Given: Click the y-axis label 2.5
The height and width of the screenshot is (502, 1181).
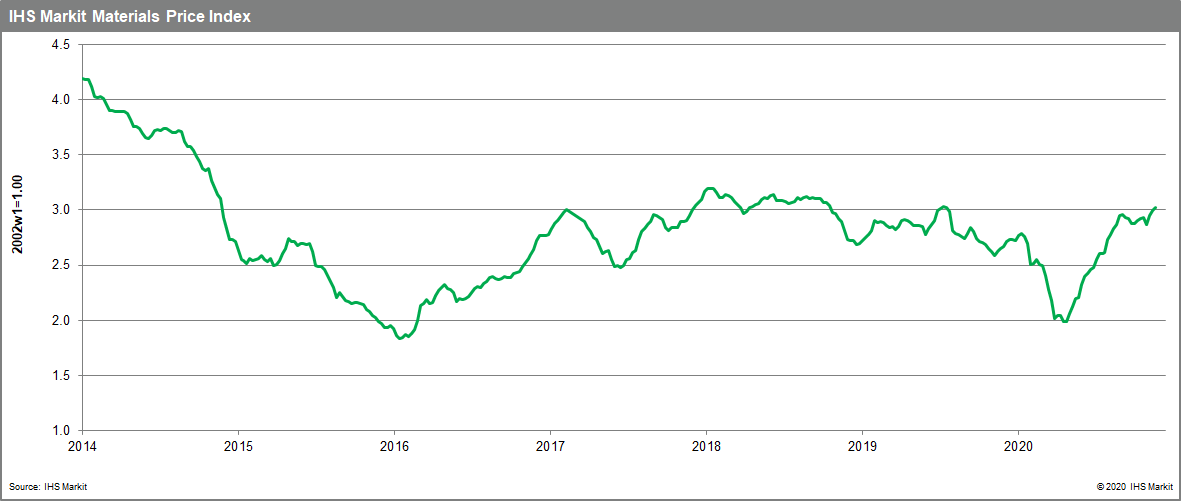Looking at the screenshot, I should [61, 265].
